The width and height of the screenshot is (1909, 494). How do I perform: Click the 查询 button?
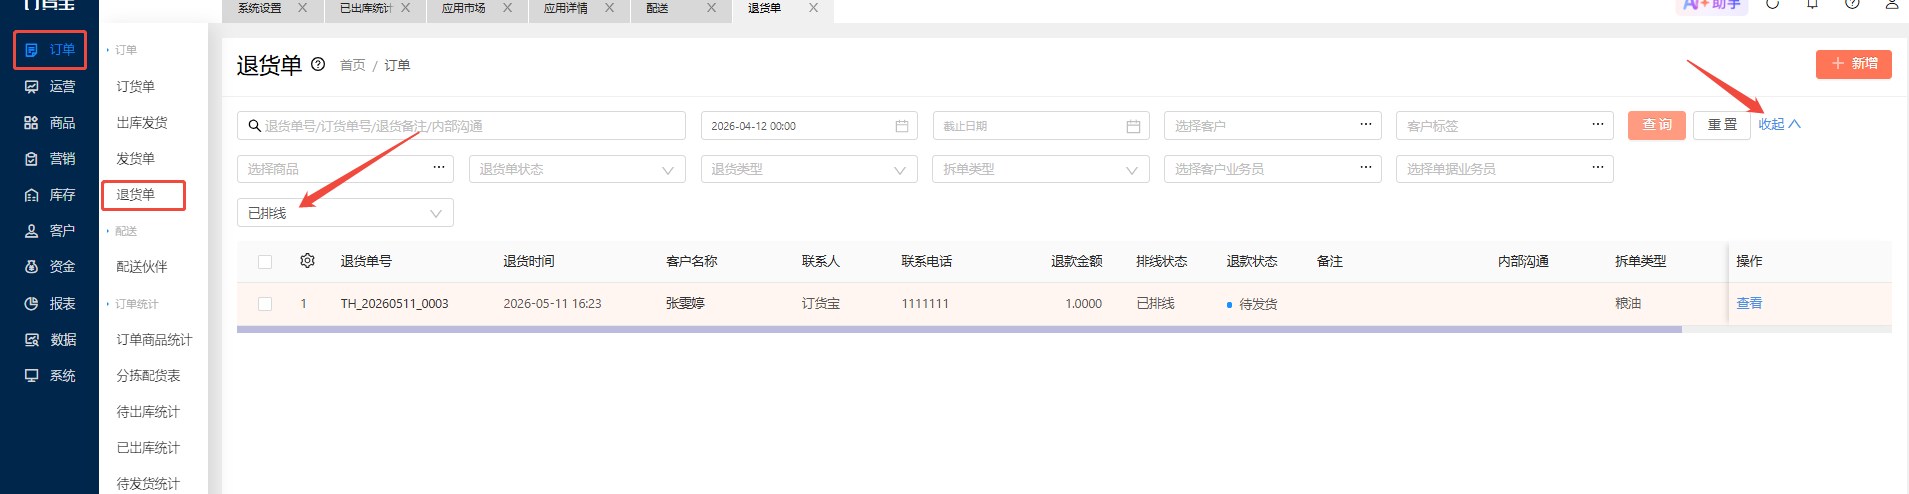[1657, 125]
